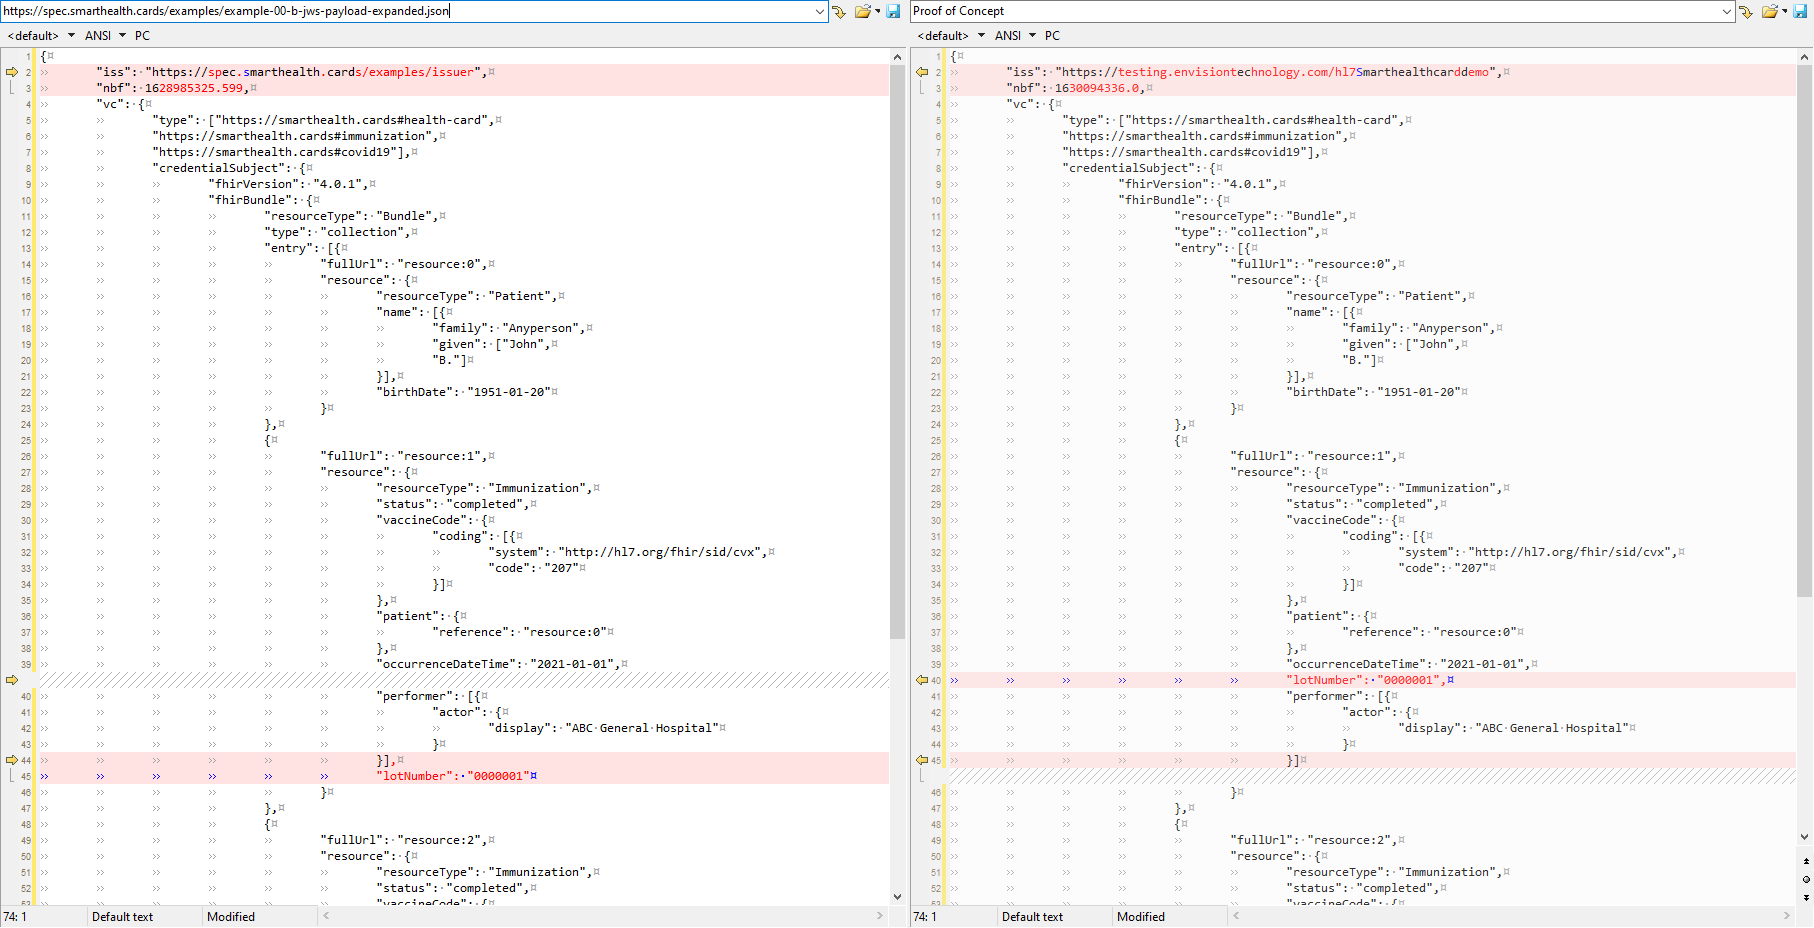Click right status bar "Modified" label
Image resolution: width=1814 pixels, height=928 pixels.
[x=1141, y=917]
